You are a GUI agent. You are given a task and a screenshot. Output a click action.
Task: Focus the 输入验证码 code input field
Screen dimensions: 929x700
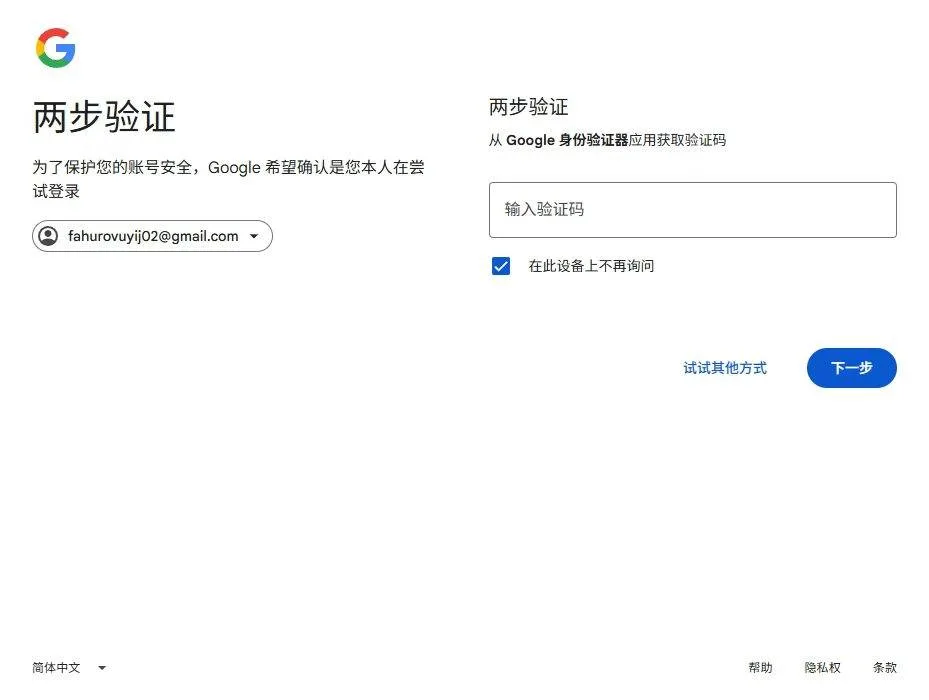693,210
